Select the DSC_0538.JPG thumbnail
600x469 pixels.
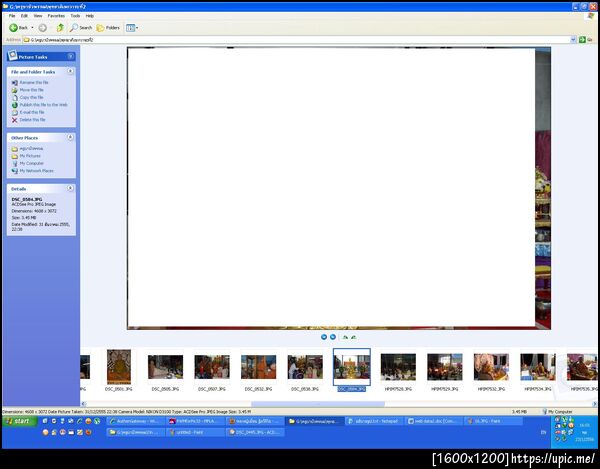305,367
